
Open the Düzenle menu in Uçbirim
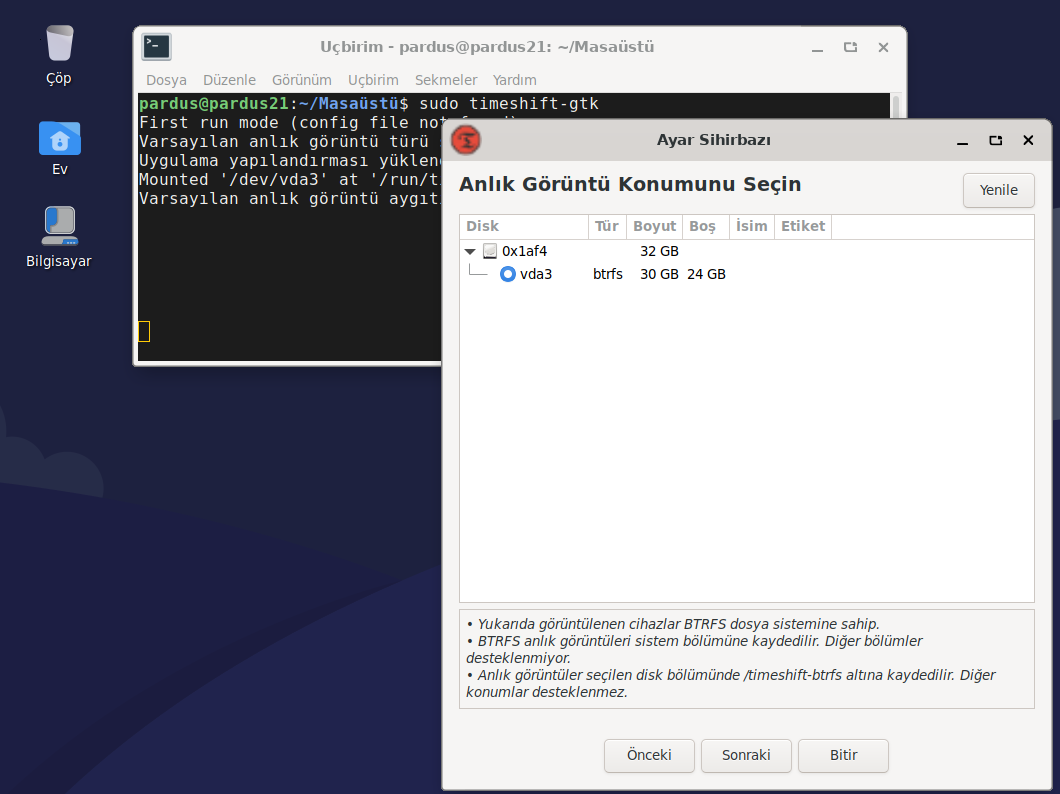pyautogui.click(x=229, y=80)
